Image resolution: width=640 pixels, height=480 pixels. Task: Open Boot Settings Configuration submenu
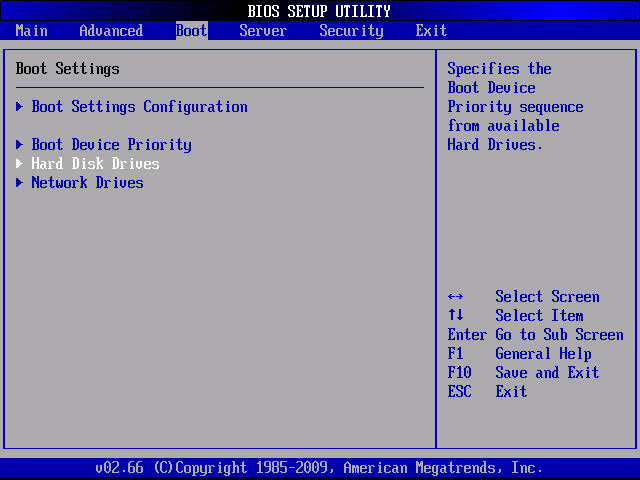tap(140, 107)
